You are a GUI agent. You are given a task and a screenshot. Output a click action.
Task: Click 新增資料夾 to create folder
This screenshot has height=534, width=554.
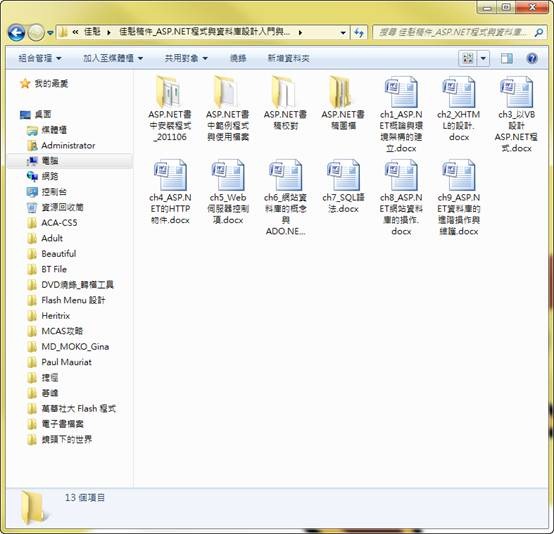pyautogui.click(x=289, y=58)
